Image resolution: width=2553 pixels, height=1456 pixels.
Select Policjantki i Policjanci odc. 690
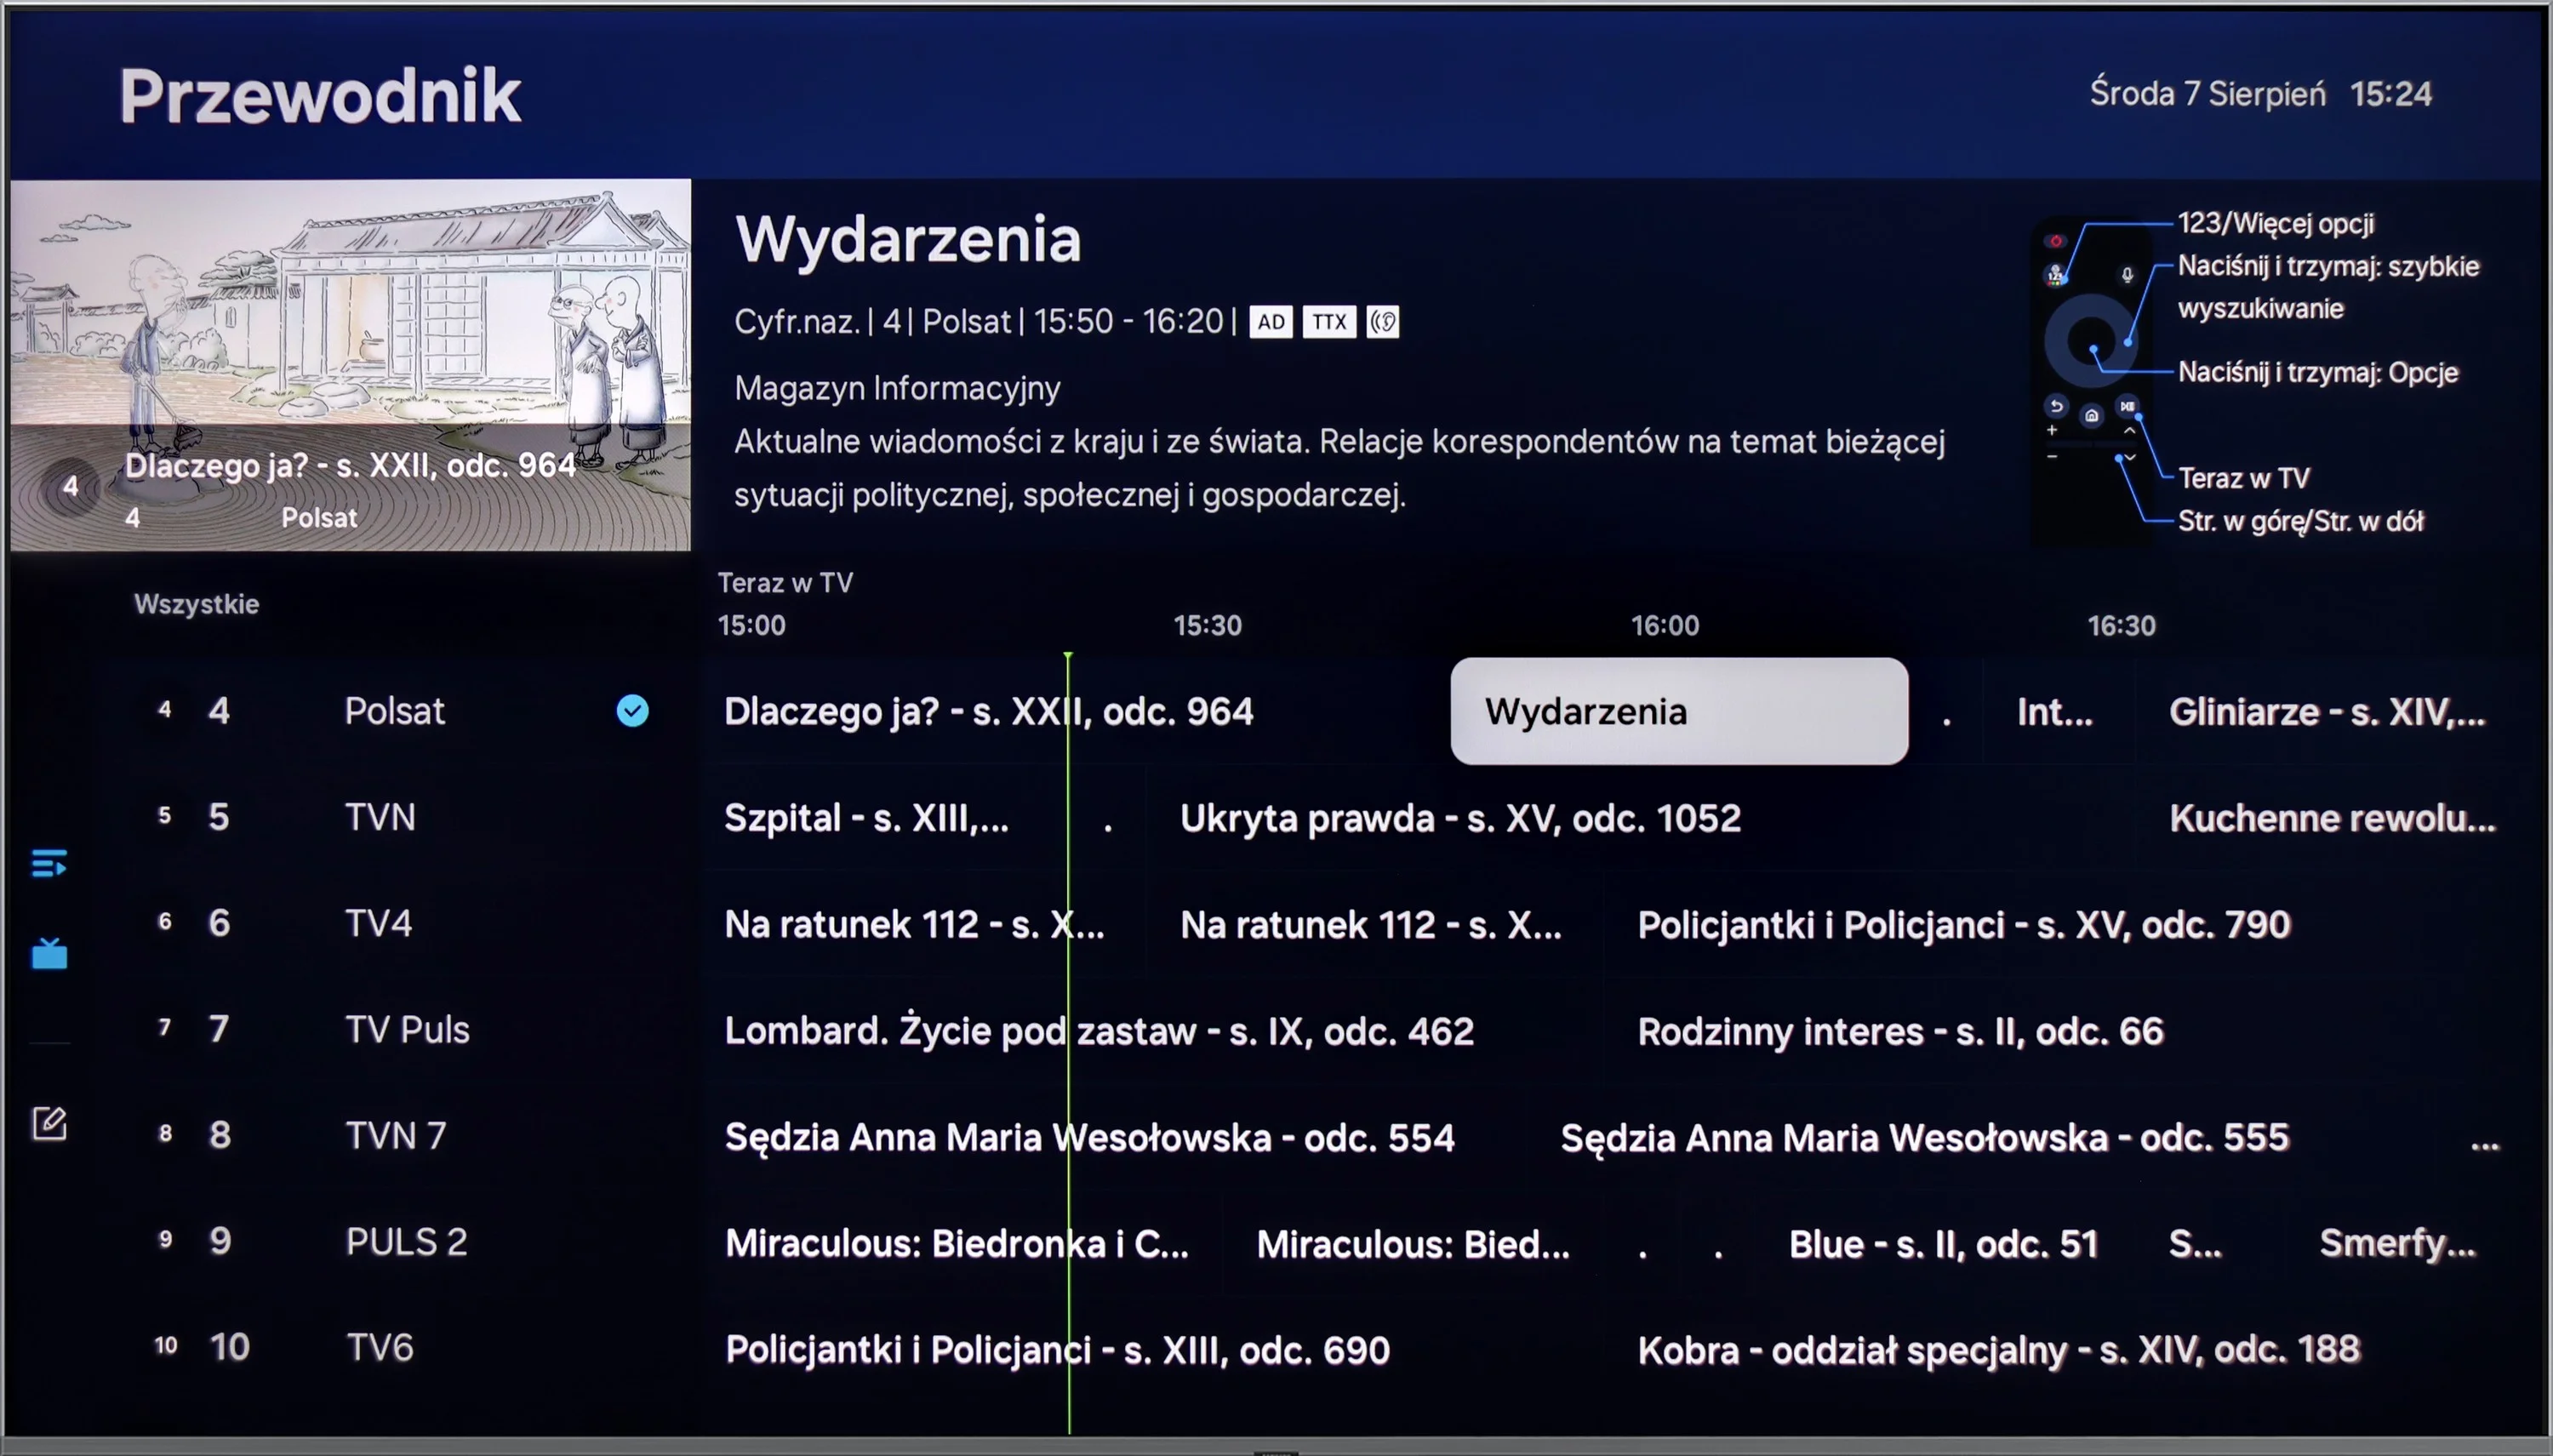1152,1349
